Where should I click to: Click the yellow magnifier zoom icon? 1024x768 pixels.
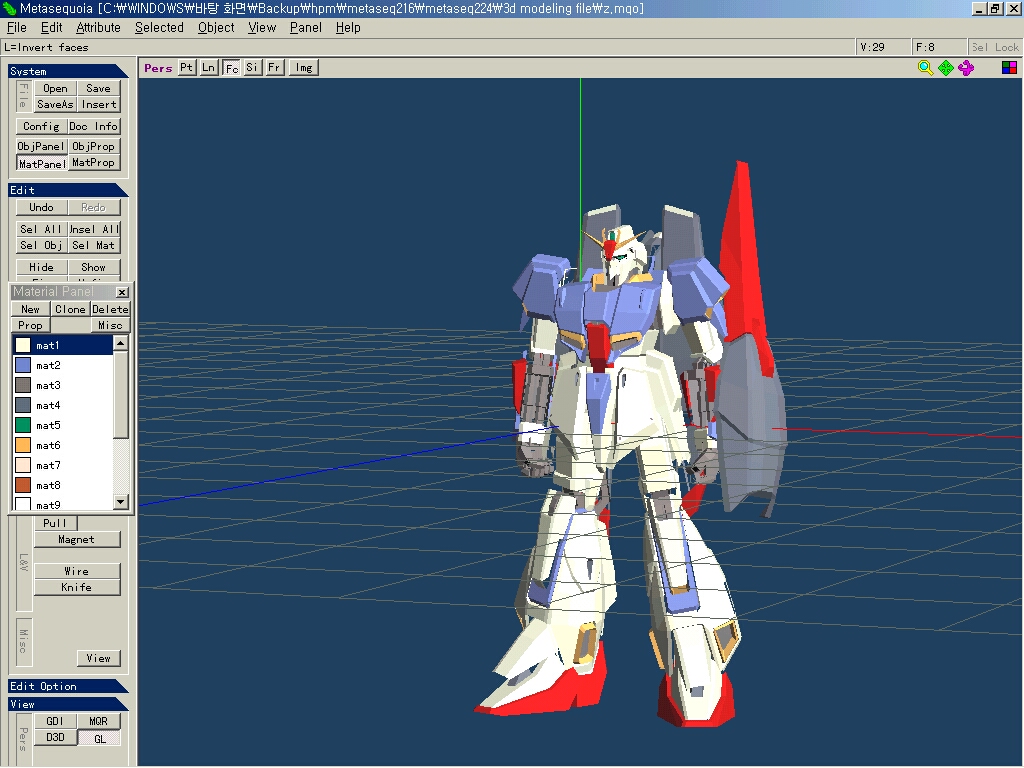tap(925, 67)
